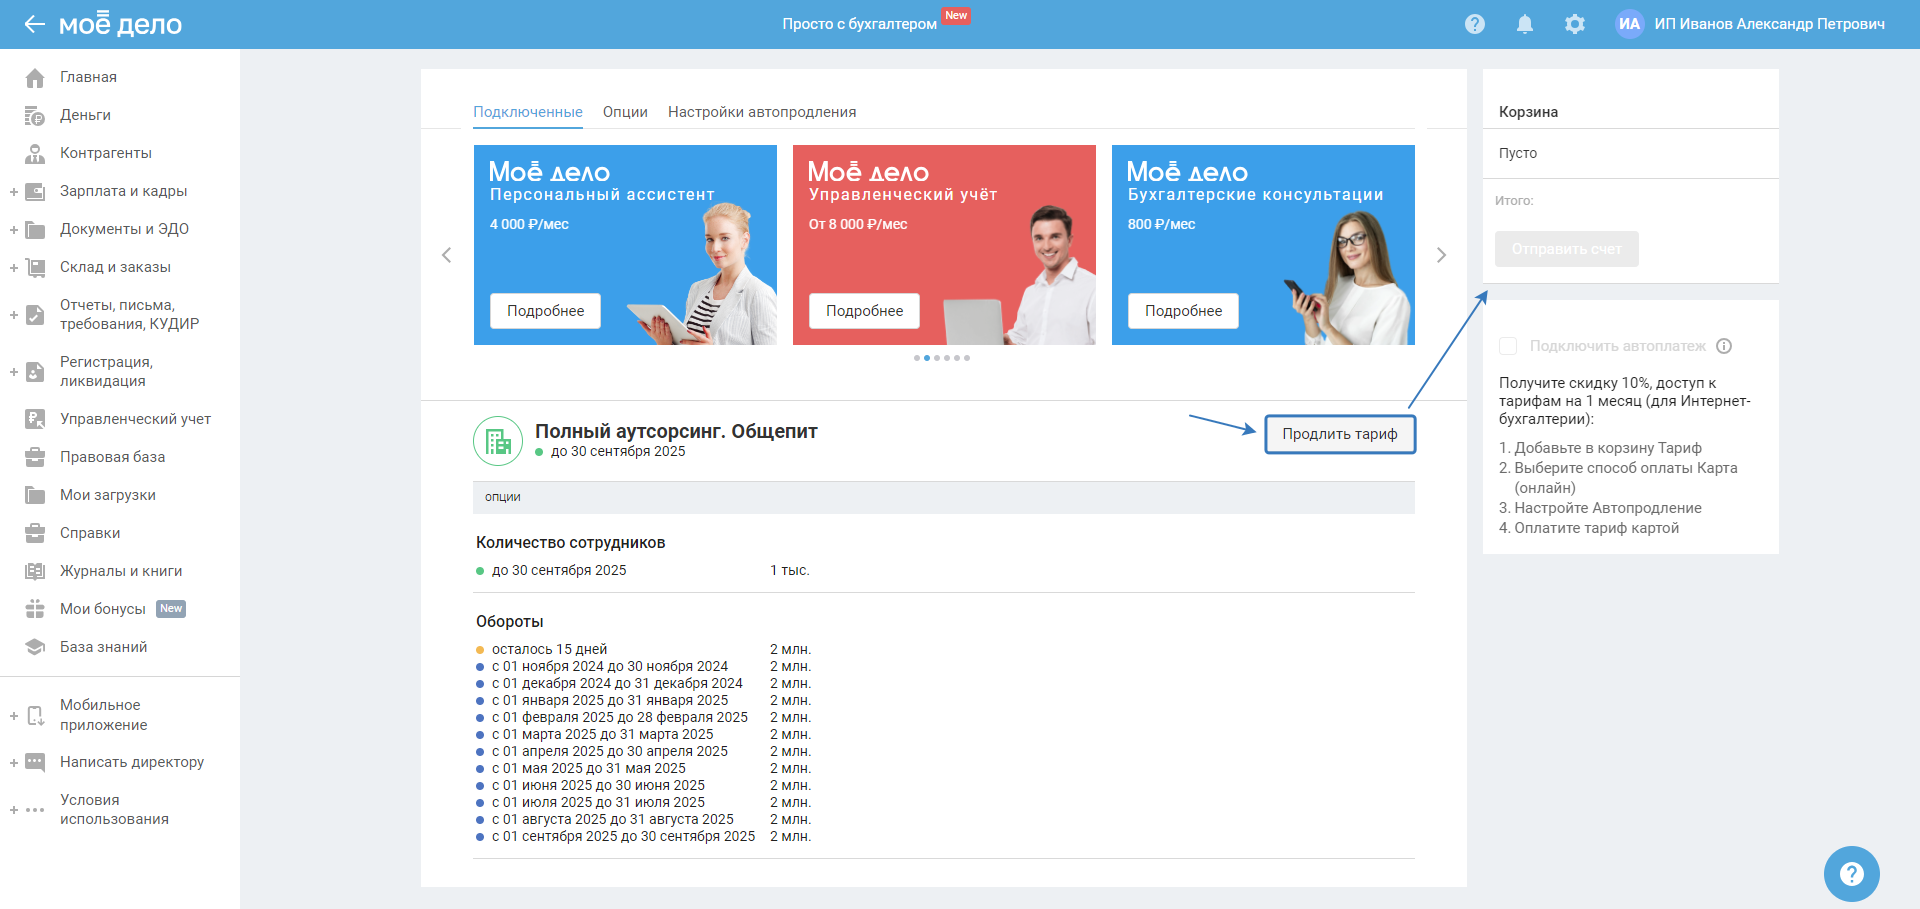Click the info icon beside Подключить автоплатеж
This screenshot has width=1920, height=909.
coord(1724,346)
